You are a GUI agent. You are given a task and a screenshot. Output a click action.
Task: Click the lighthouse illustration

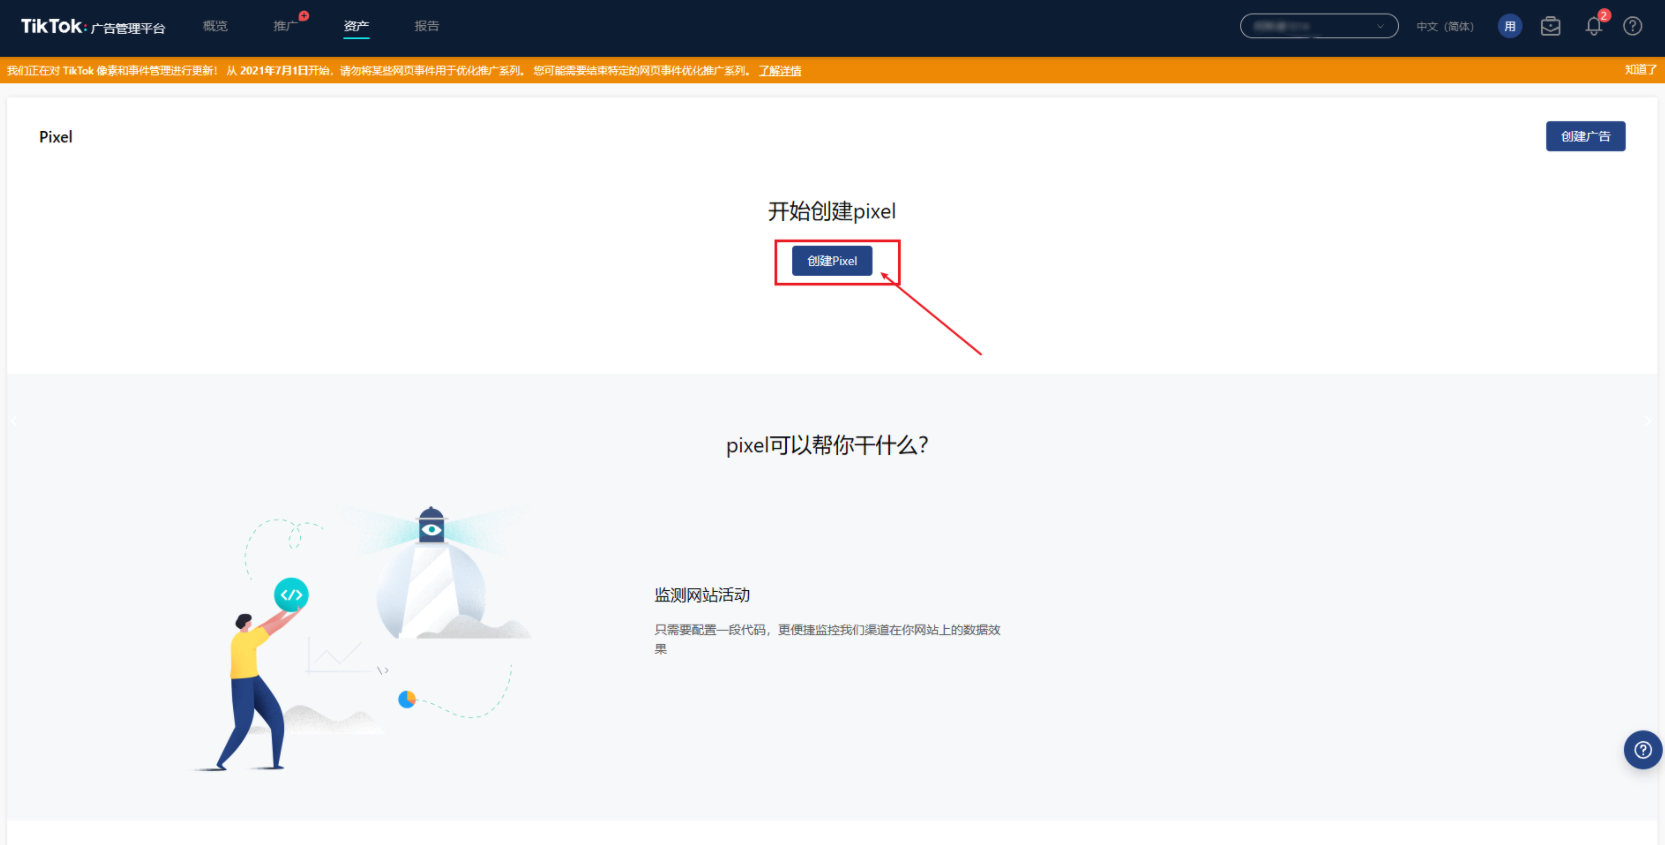(432, 575)
